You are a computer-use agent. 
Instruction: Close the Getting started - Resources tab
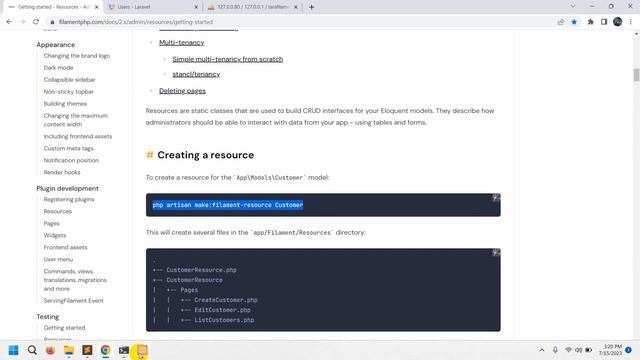pos(97,7)
